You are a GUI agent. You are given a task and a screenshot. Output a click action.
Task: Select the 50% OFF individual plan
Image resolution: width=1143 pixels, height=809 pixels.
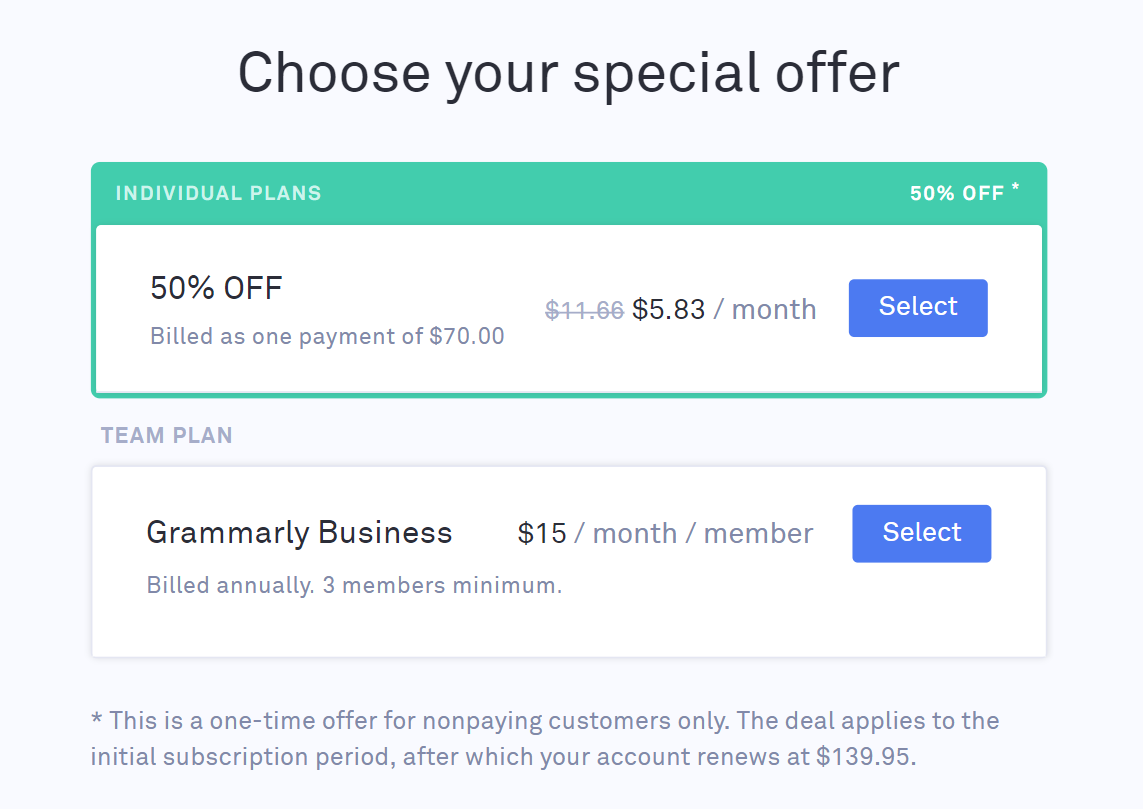pyautogui.click(x=917, y=308)
